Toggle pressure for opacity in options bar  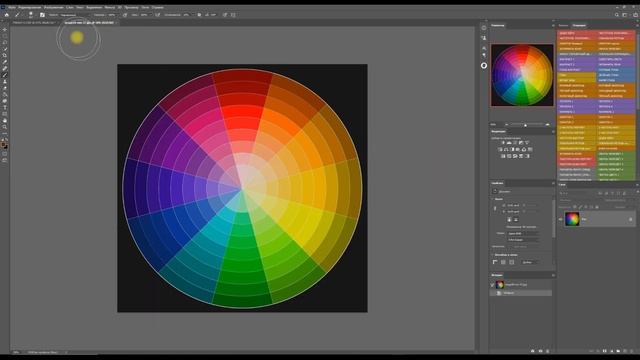point(124,15)
